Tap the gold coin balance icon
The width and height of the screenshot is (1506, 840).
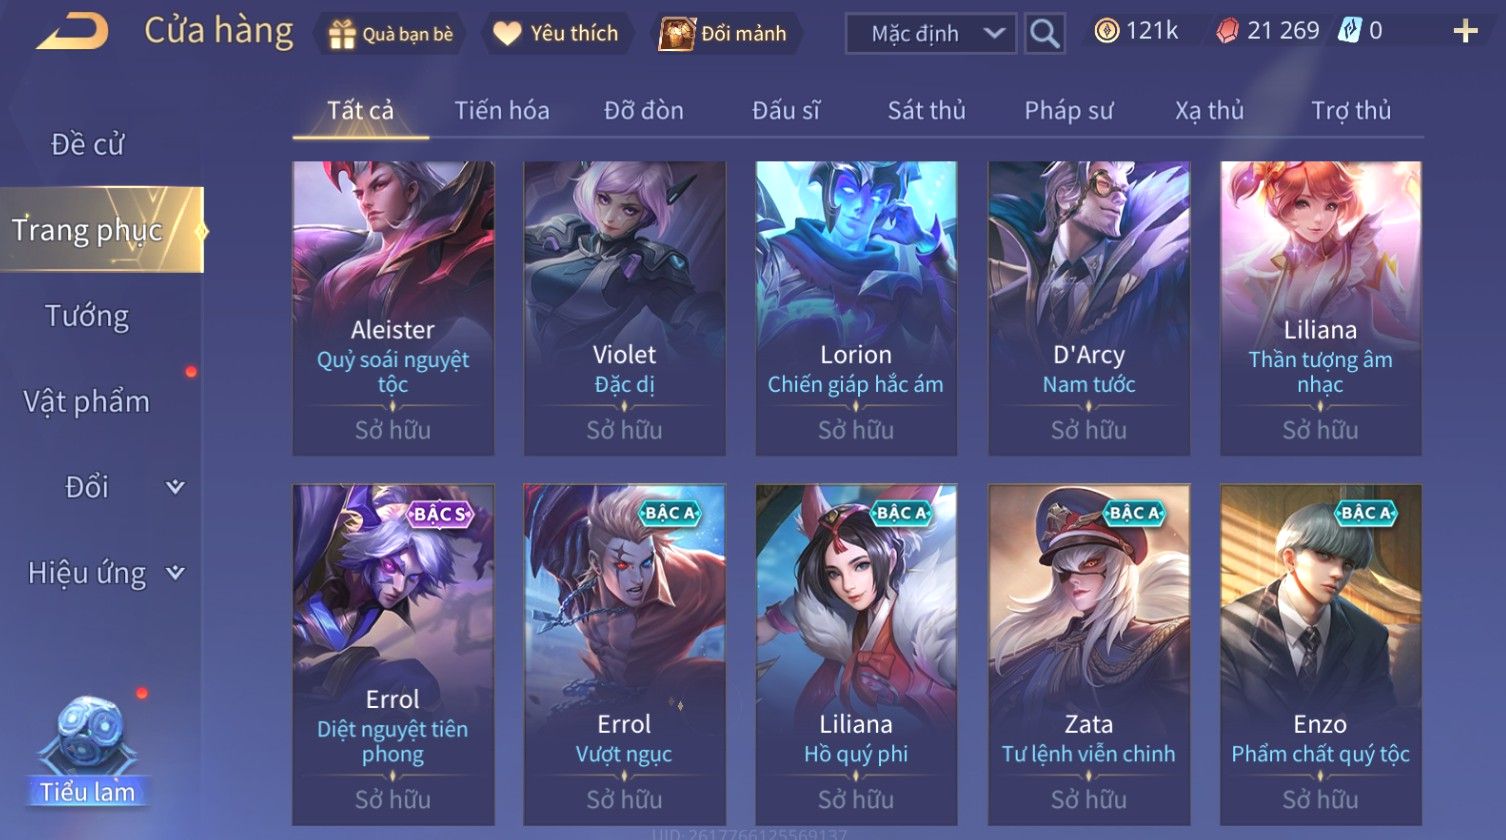tap(1106, 32)
